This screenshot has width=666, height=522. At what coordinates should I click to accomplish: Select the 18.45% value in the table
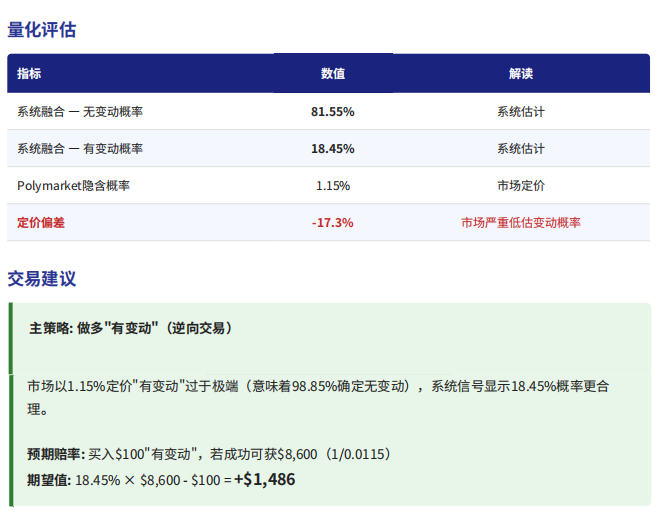point(332,148)
